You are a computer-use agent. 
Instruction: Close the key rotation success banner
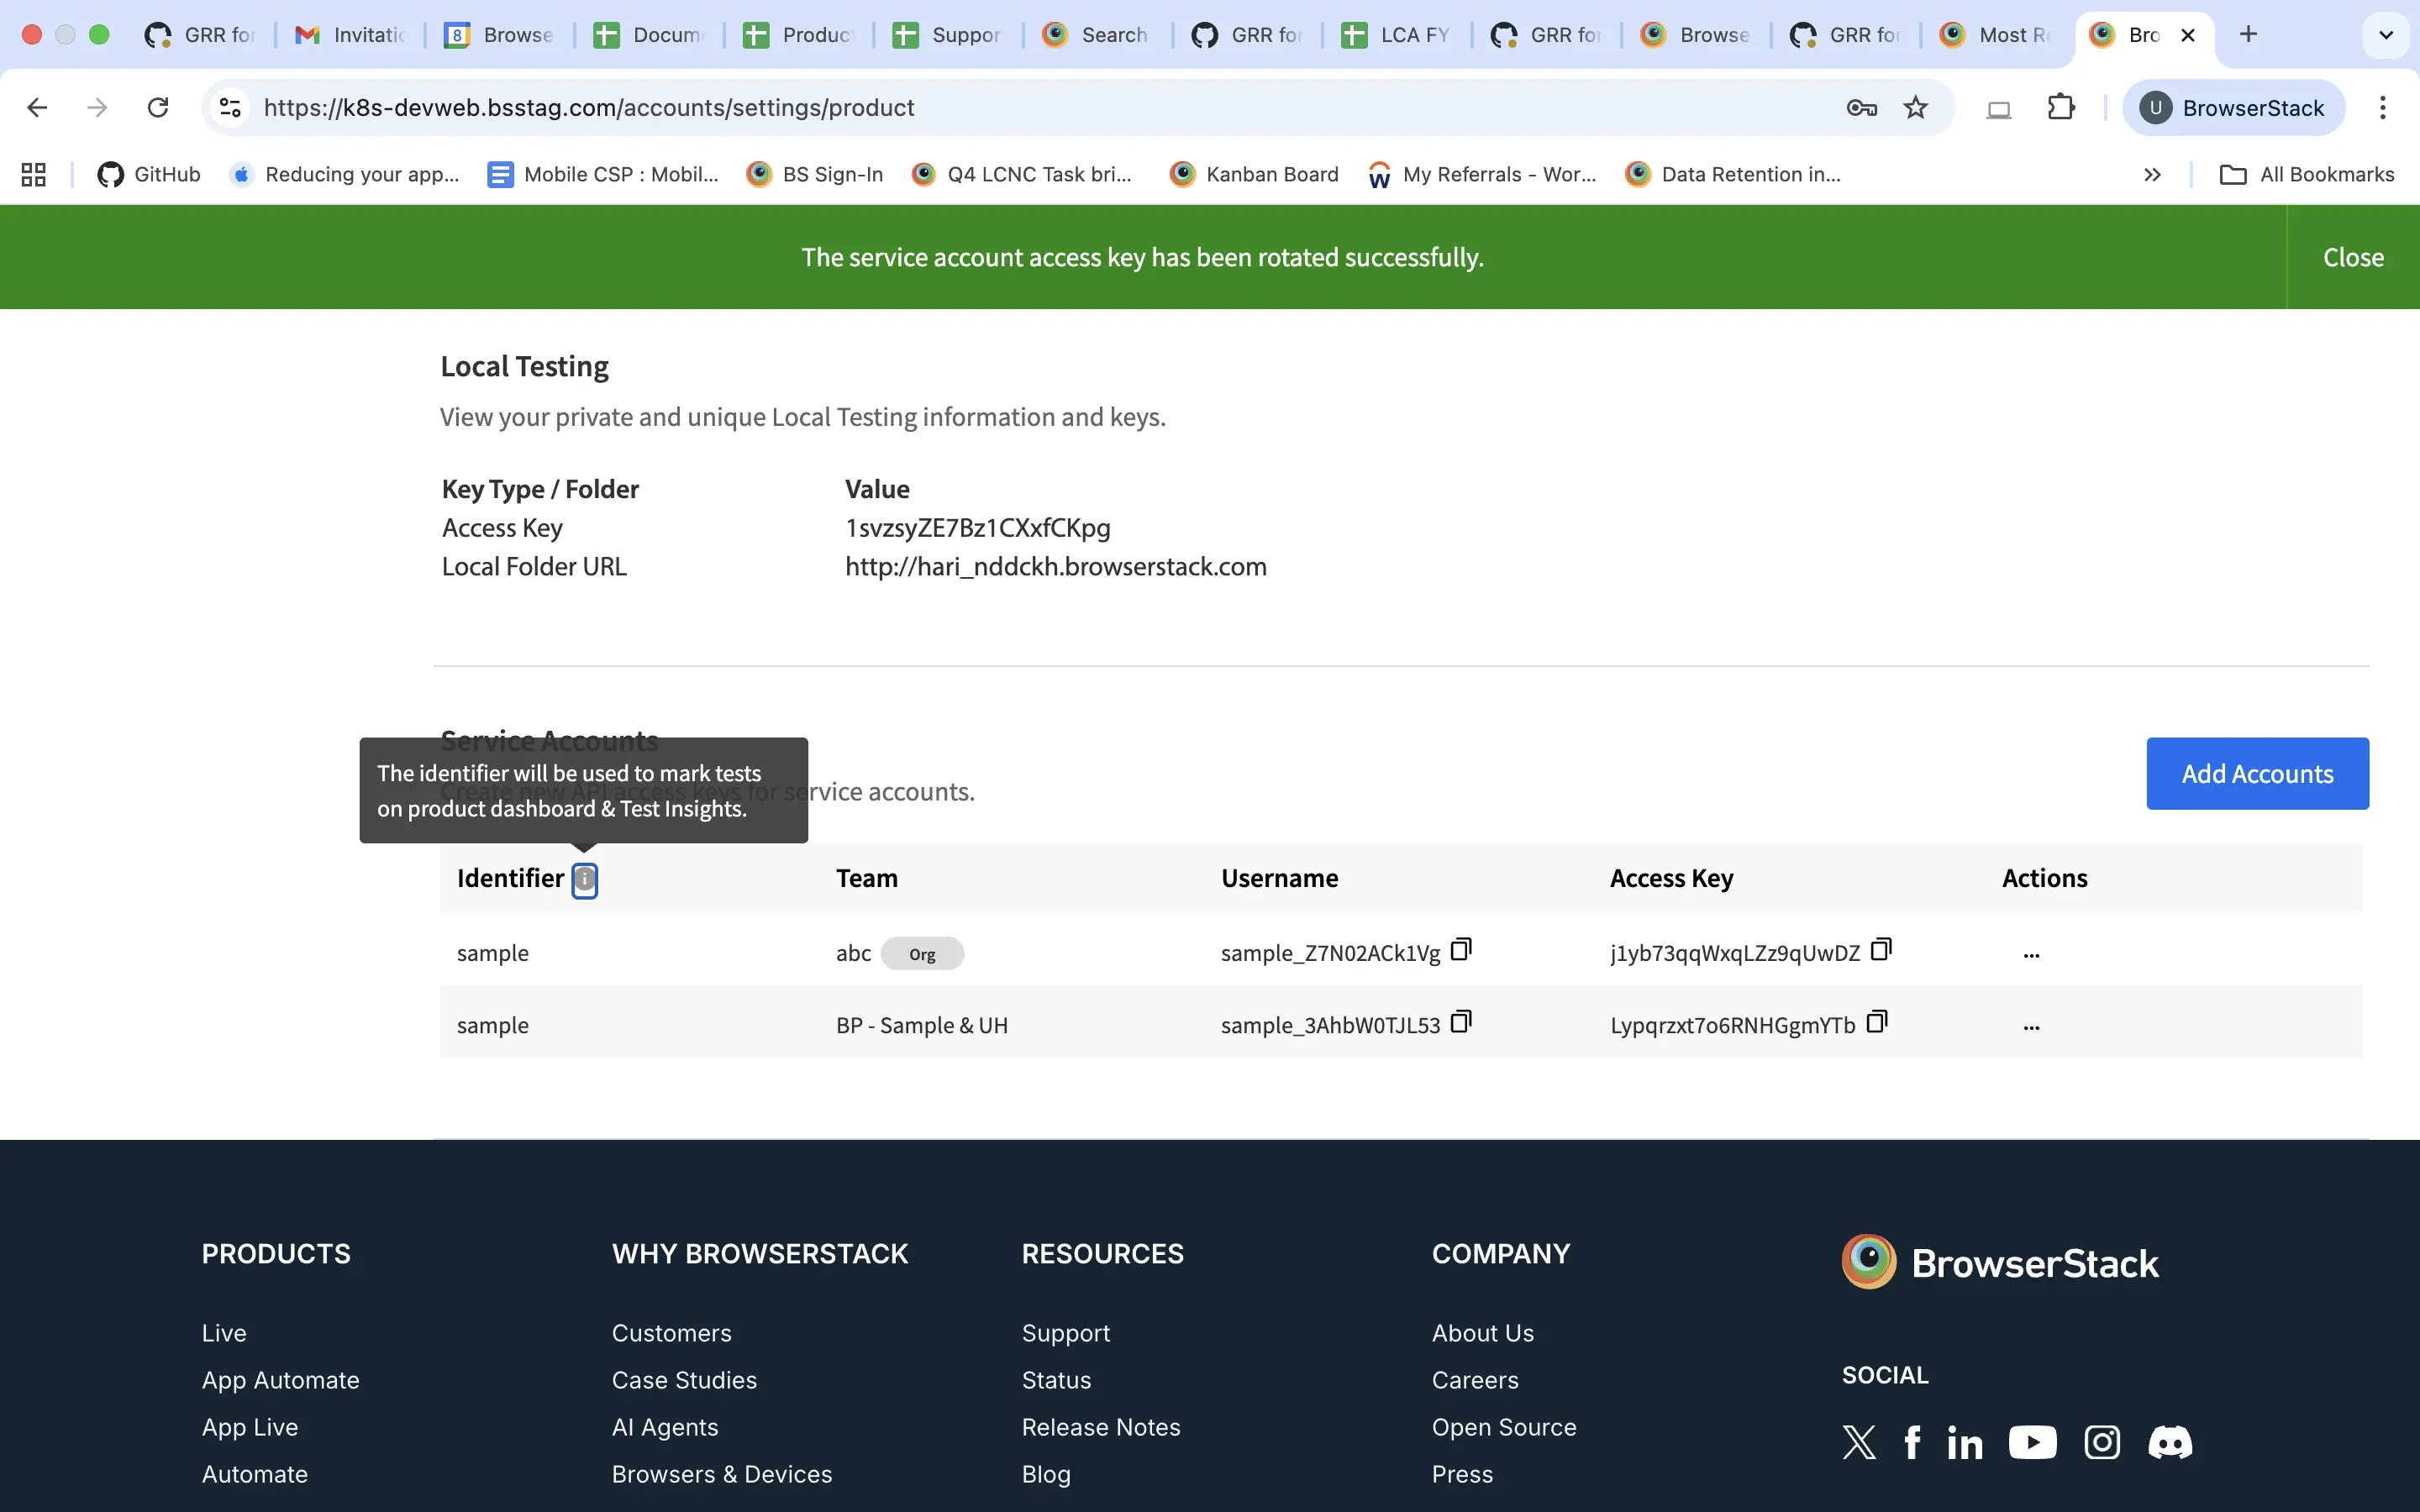[x=2352, y=257]
